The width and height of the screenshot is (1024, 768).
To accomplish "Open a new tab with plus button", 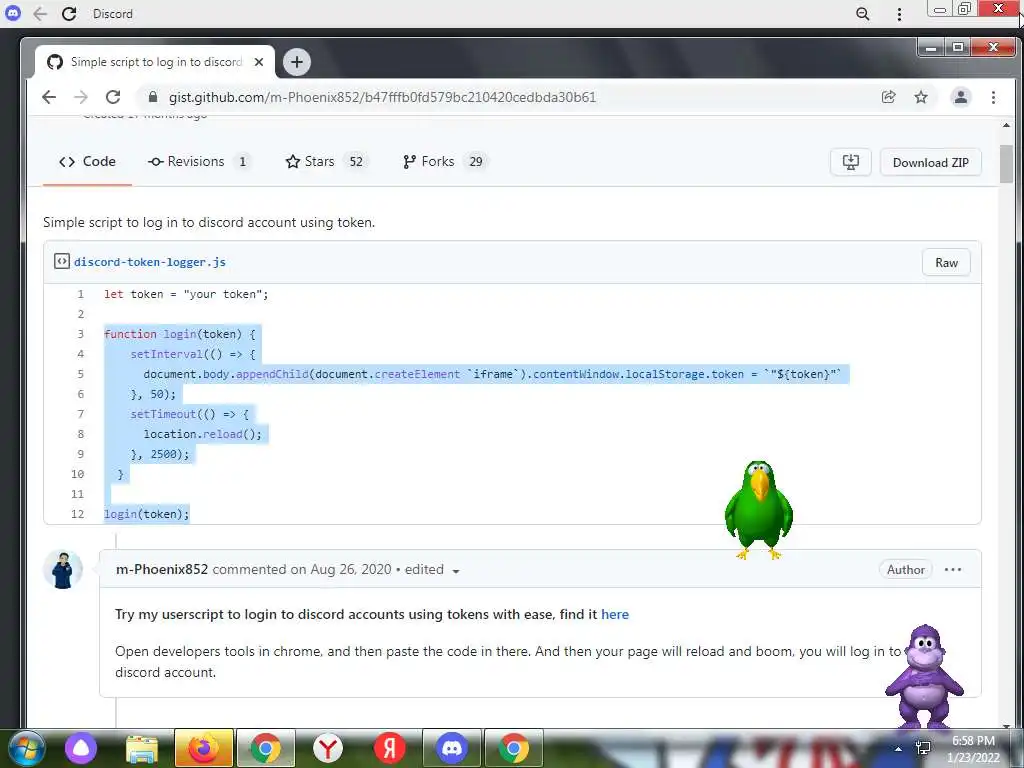I will (296, 62).
